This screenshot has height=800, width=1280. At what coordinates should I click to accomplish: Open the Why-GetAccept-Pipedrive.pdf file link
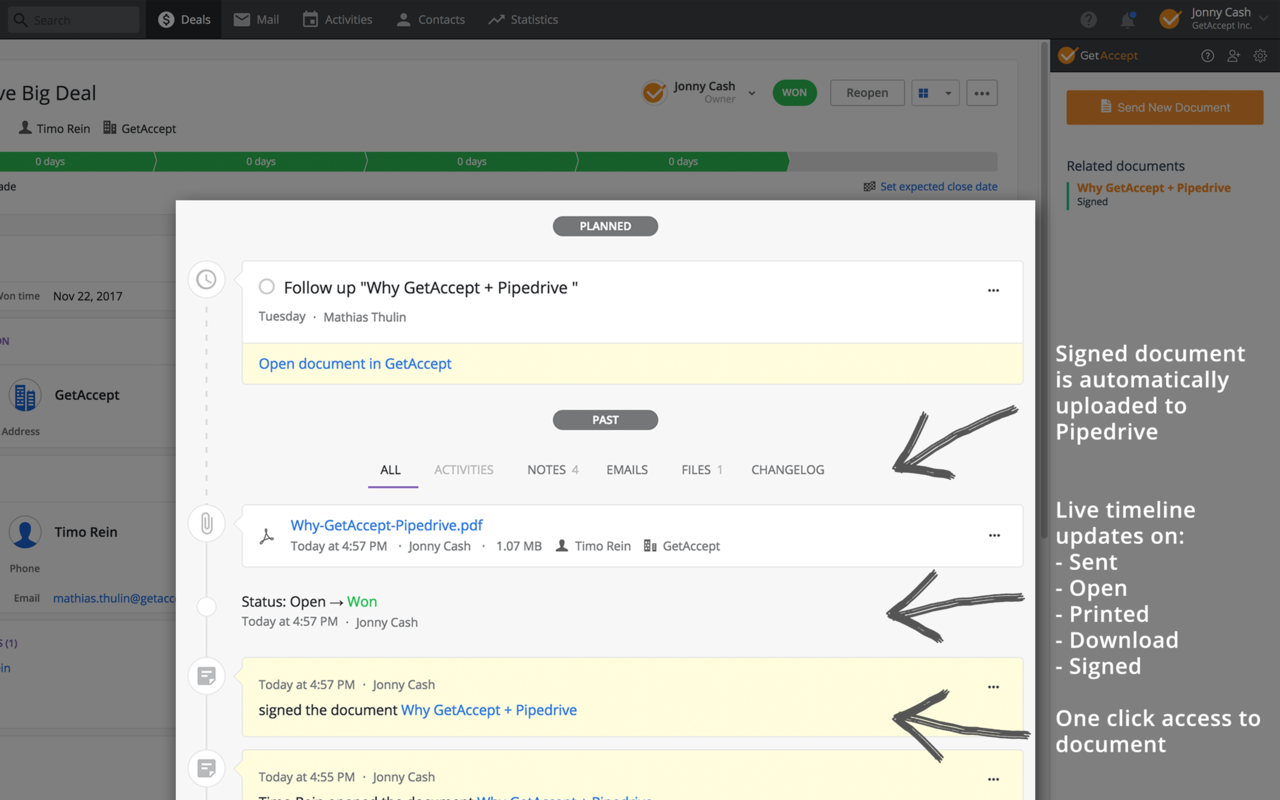click(386, 524)
